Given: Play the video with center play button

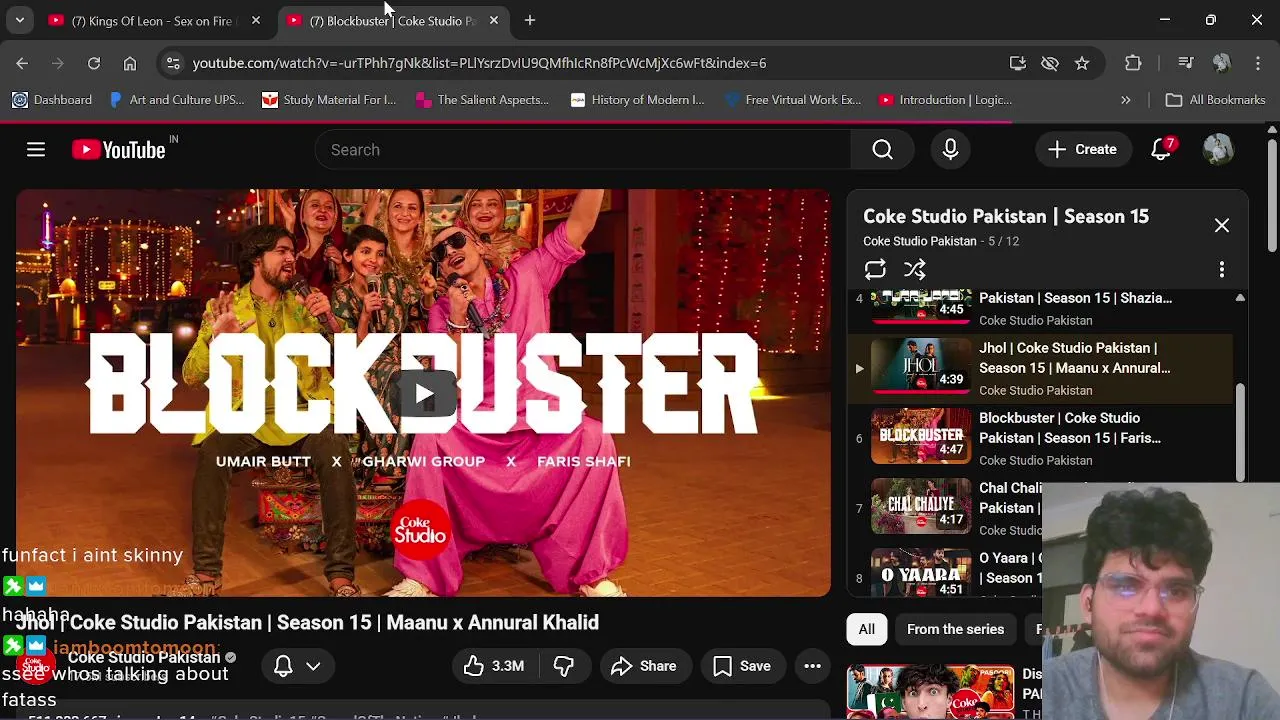Looking at the screenshot, I should pyautogui.click(x=424, y=393).
